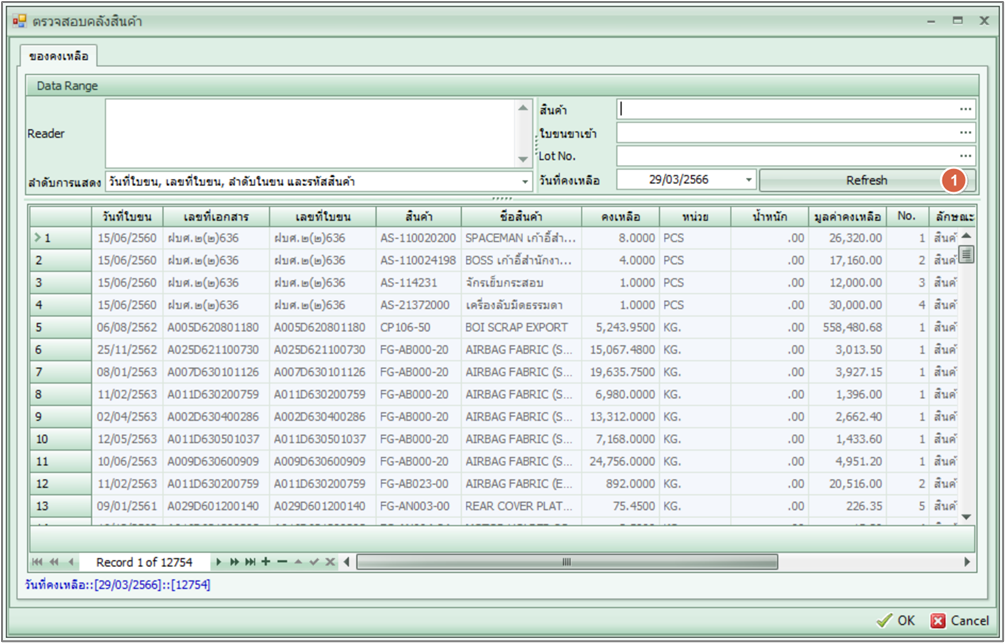Click cancel edit X in navigator
Image resolution: width=1005 pixels, height=643 pixels.
point(330,562)
